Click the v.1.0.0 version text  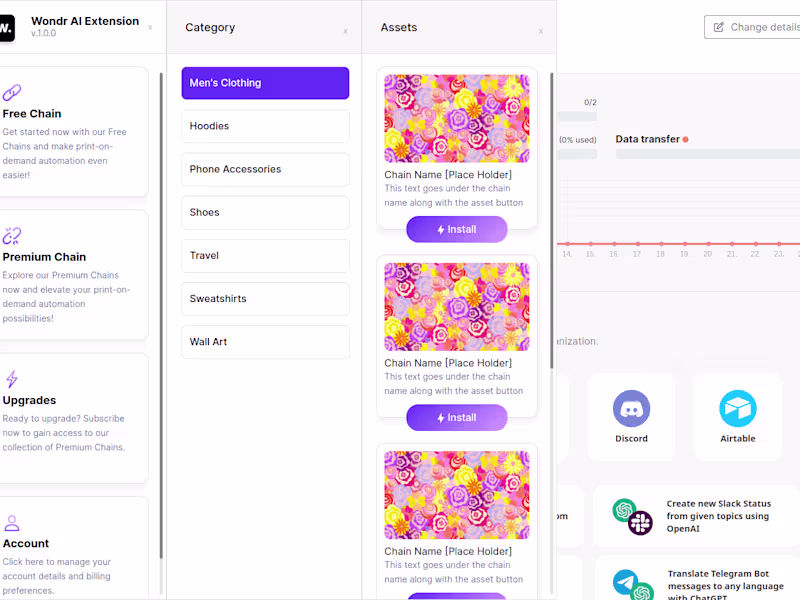coord(43,33)
